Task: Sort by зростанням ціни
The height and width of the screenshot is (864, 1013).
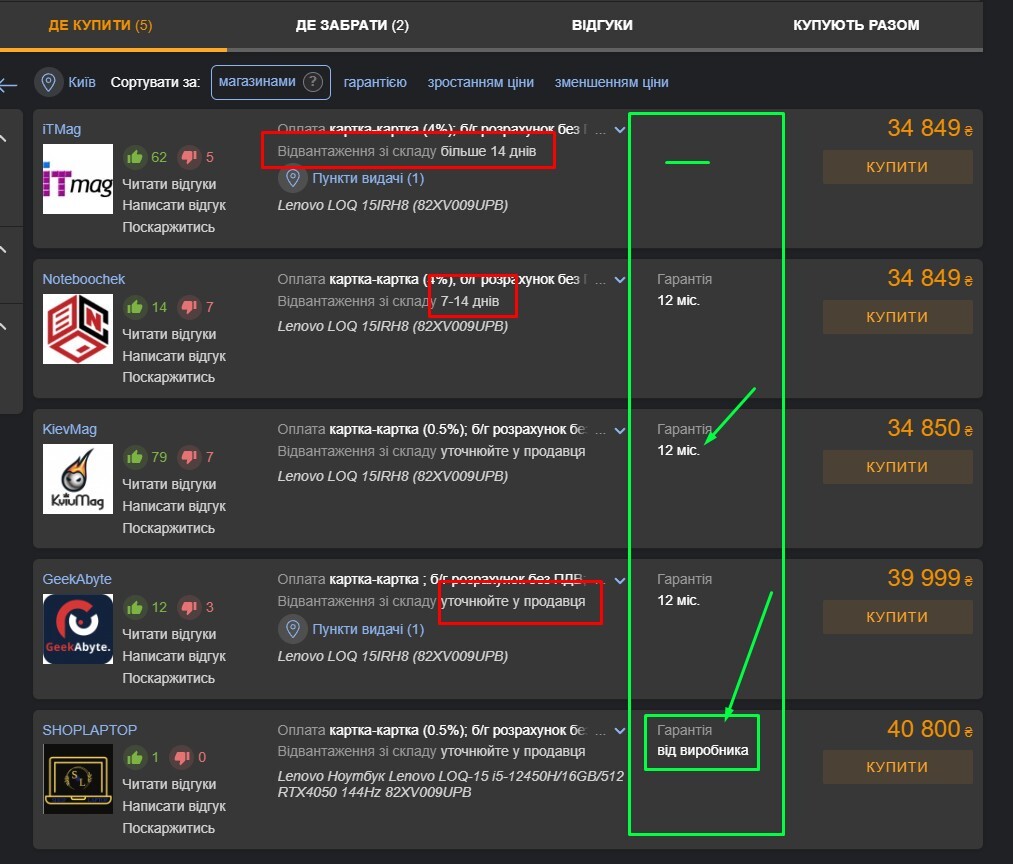Action: 481,83
